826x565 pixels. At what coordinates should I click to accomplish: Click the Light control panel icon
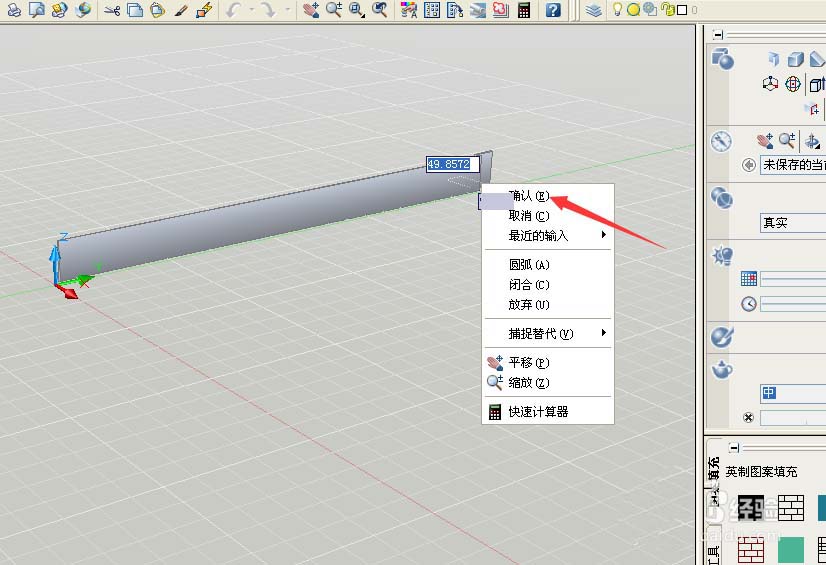point(722,256)
